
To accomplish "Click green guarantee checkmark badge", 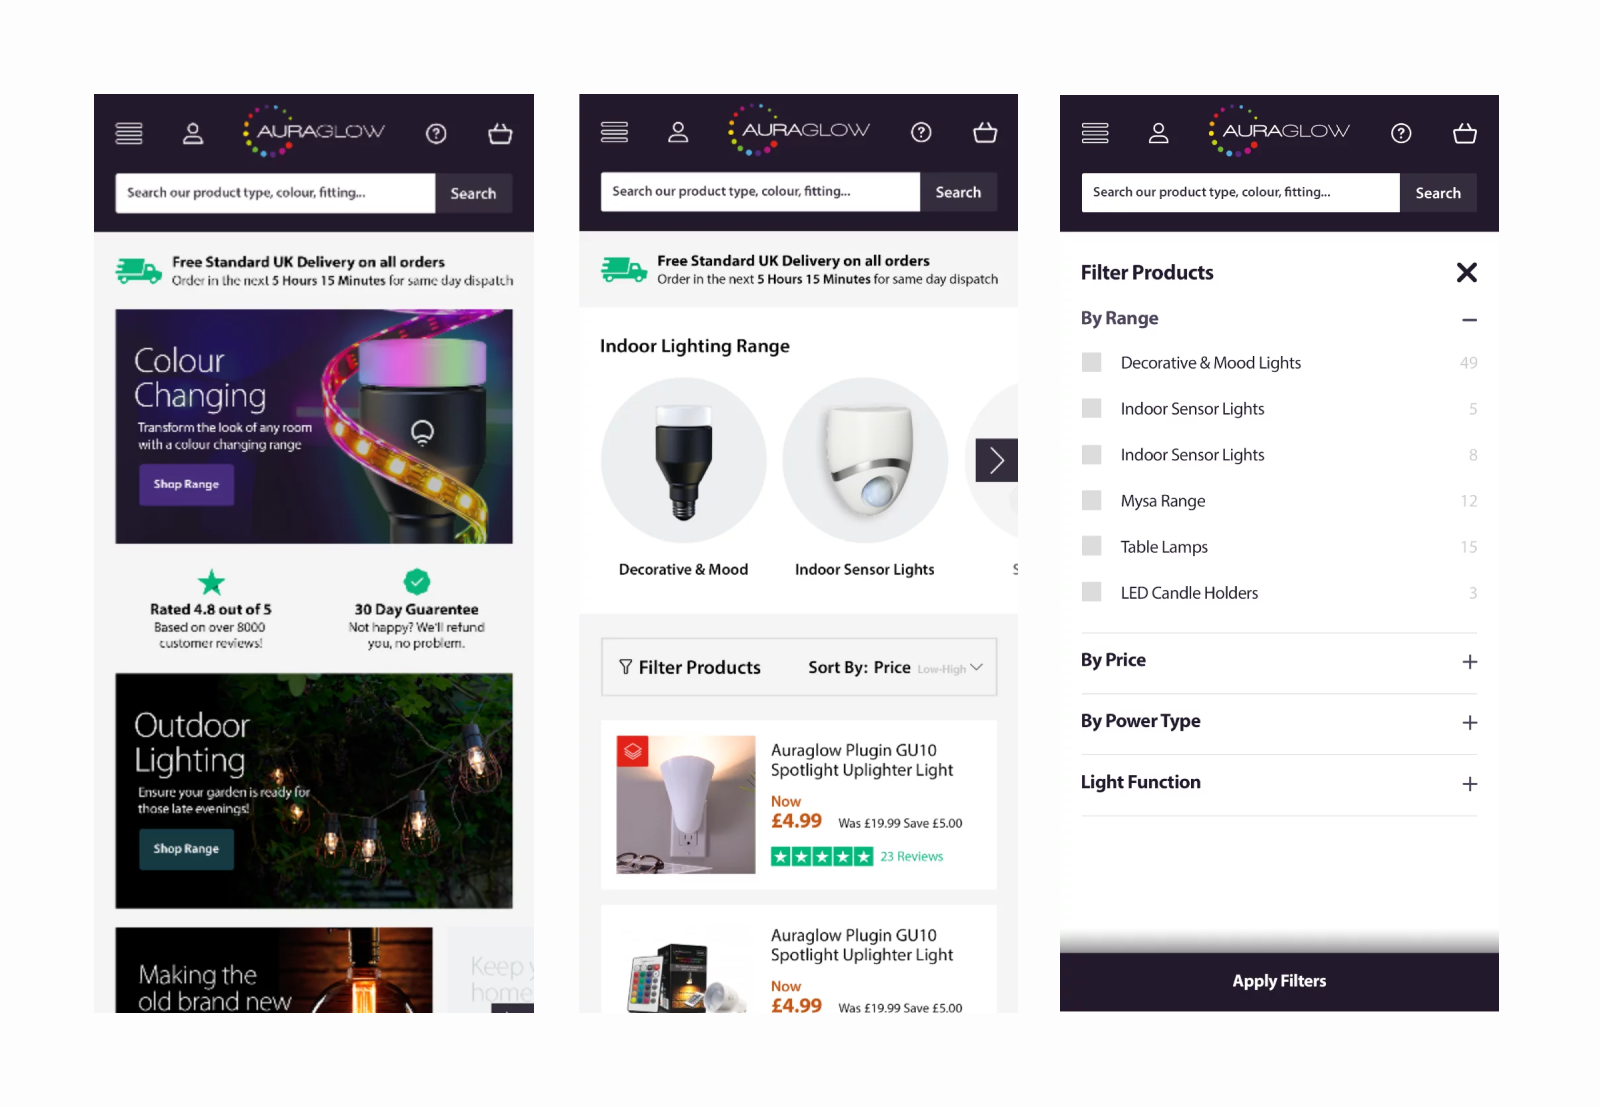I will click(417, 581).
